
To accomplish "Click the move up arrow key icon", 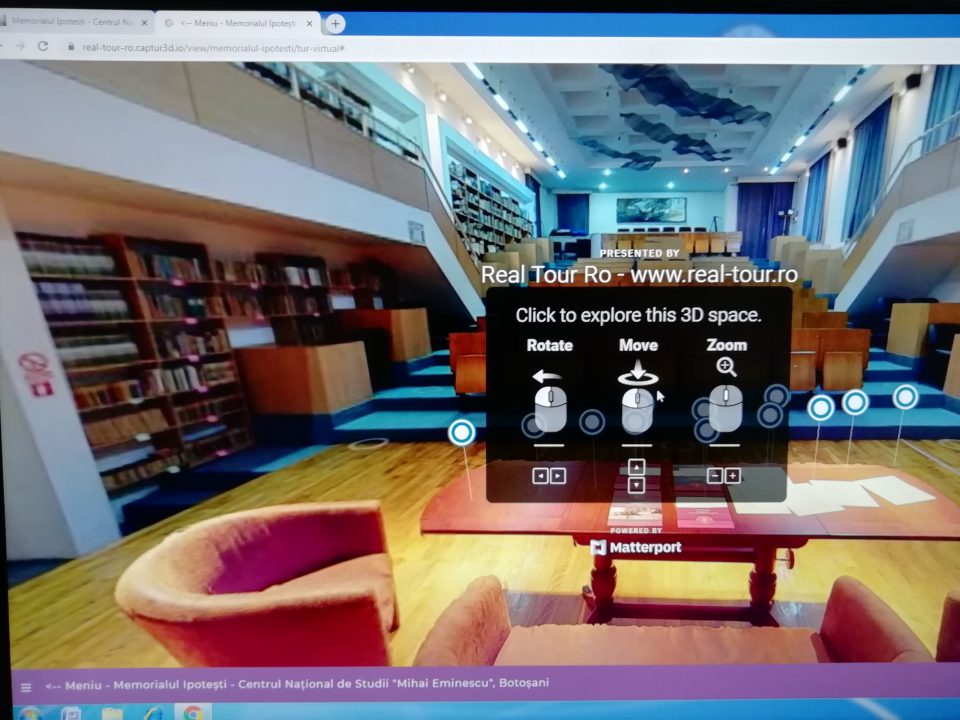I will click(637, 467).
